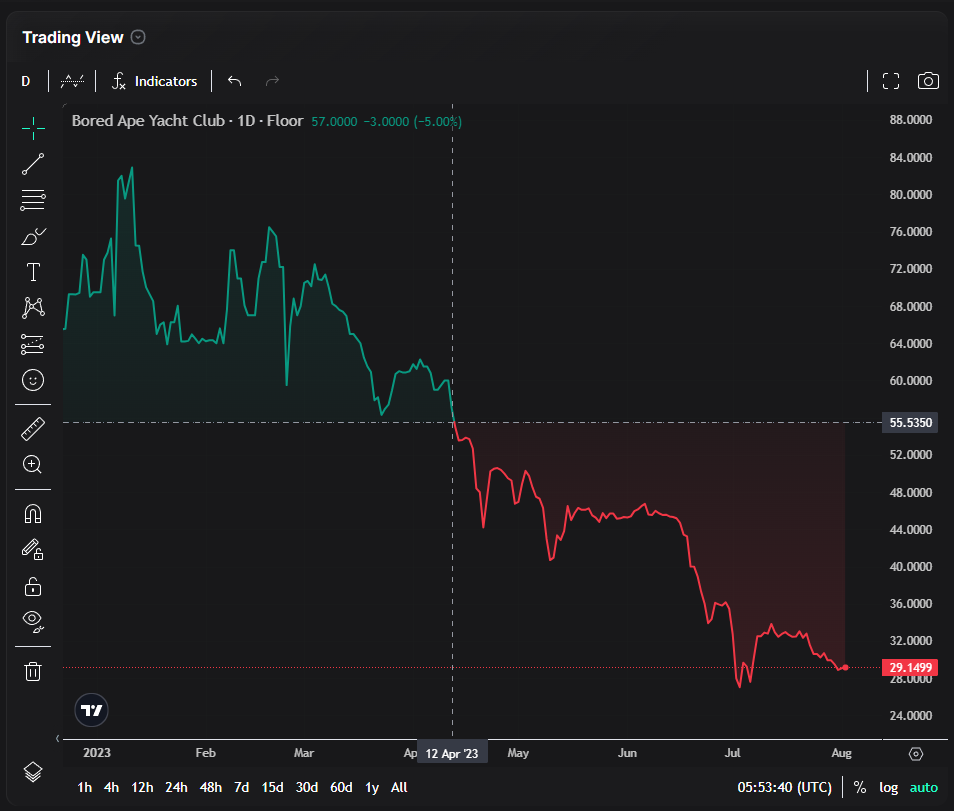This screenshot has height=811, width=954.
Task: Show All available data range
Action: pos(399,787)
